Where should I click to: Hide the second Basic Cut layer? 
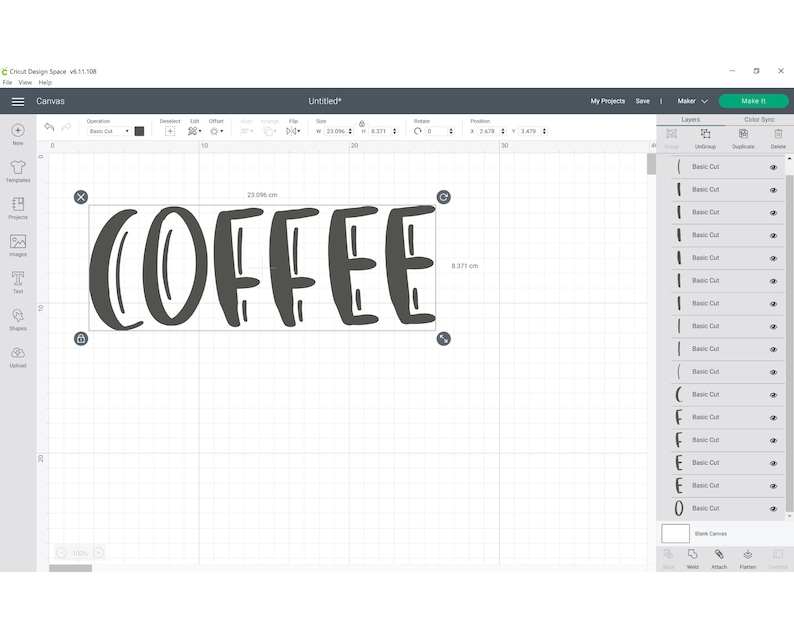click(x=773, y=190)
